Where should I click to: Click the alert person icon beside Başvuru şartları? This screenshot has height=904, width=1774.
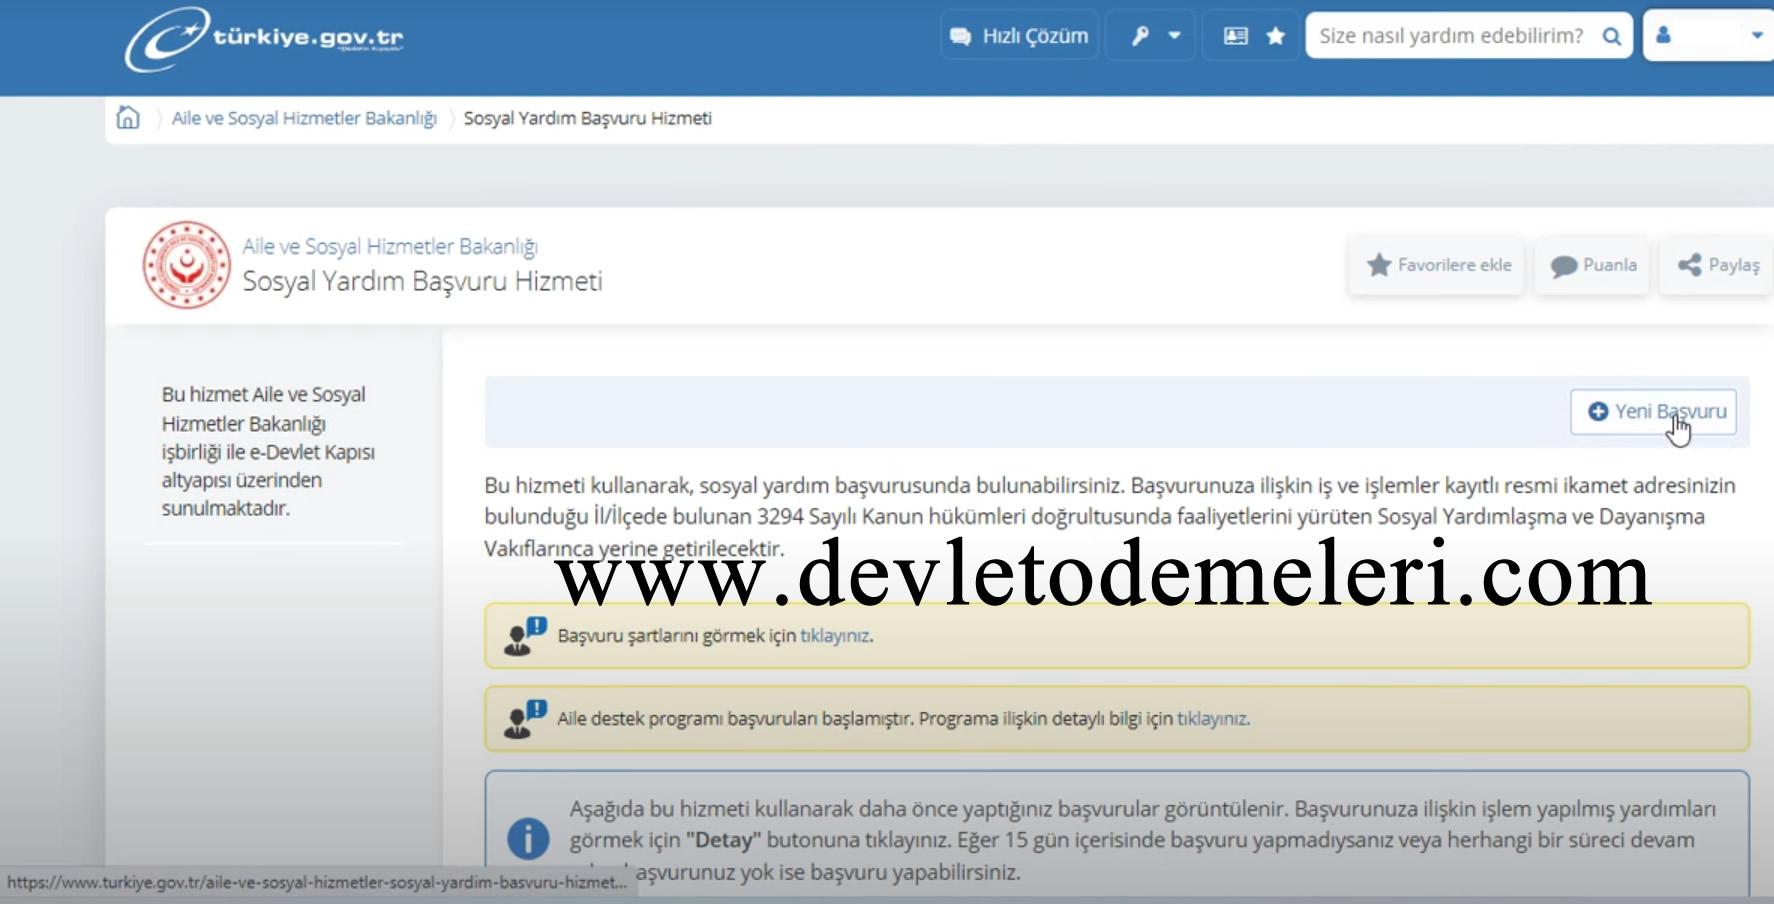tap(525, 636)
